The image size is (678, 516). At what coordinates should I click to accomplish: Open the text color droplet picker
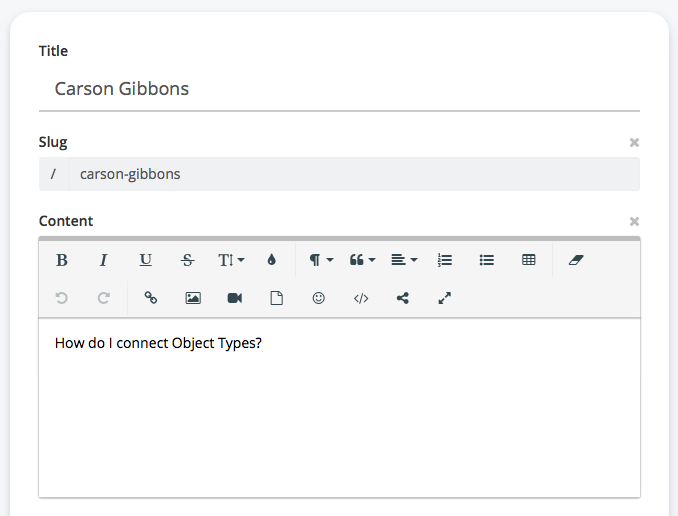click(271, 260)
